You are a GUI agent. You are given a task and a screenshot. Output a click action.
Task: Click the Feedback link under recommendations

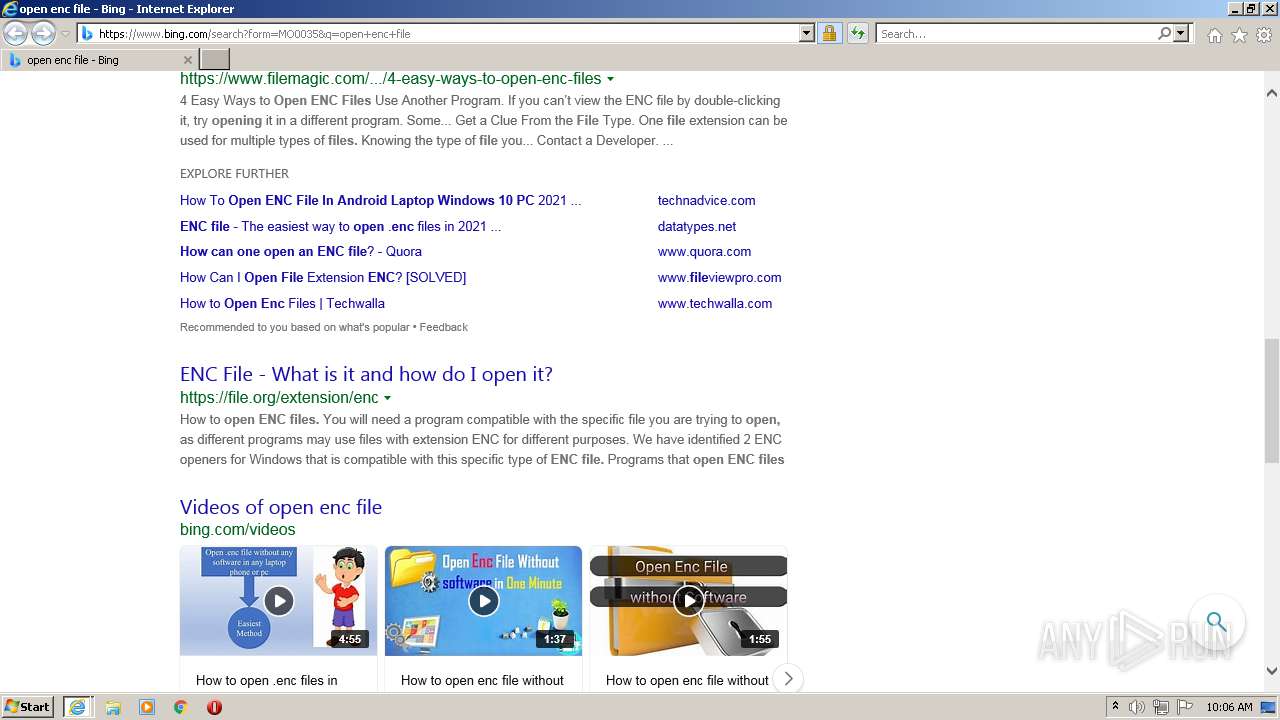click(443, 327)
